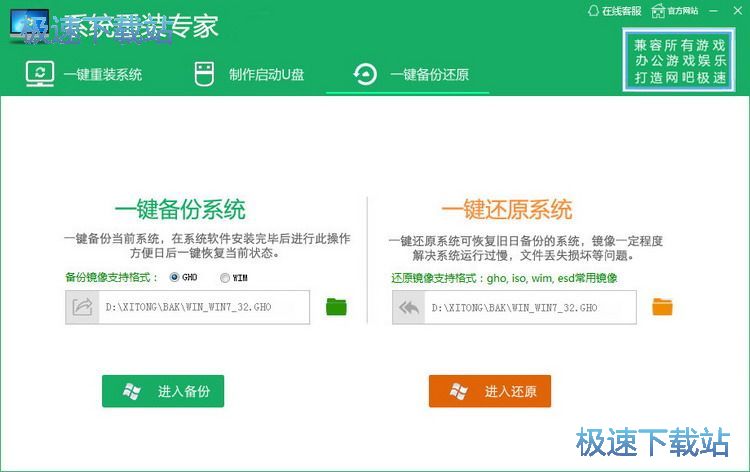Click the green backup folder browse icon
Screen dimensions: 750x472
336,306
